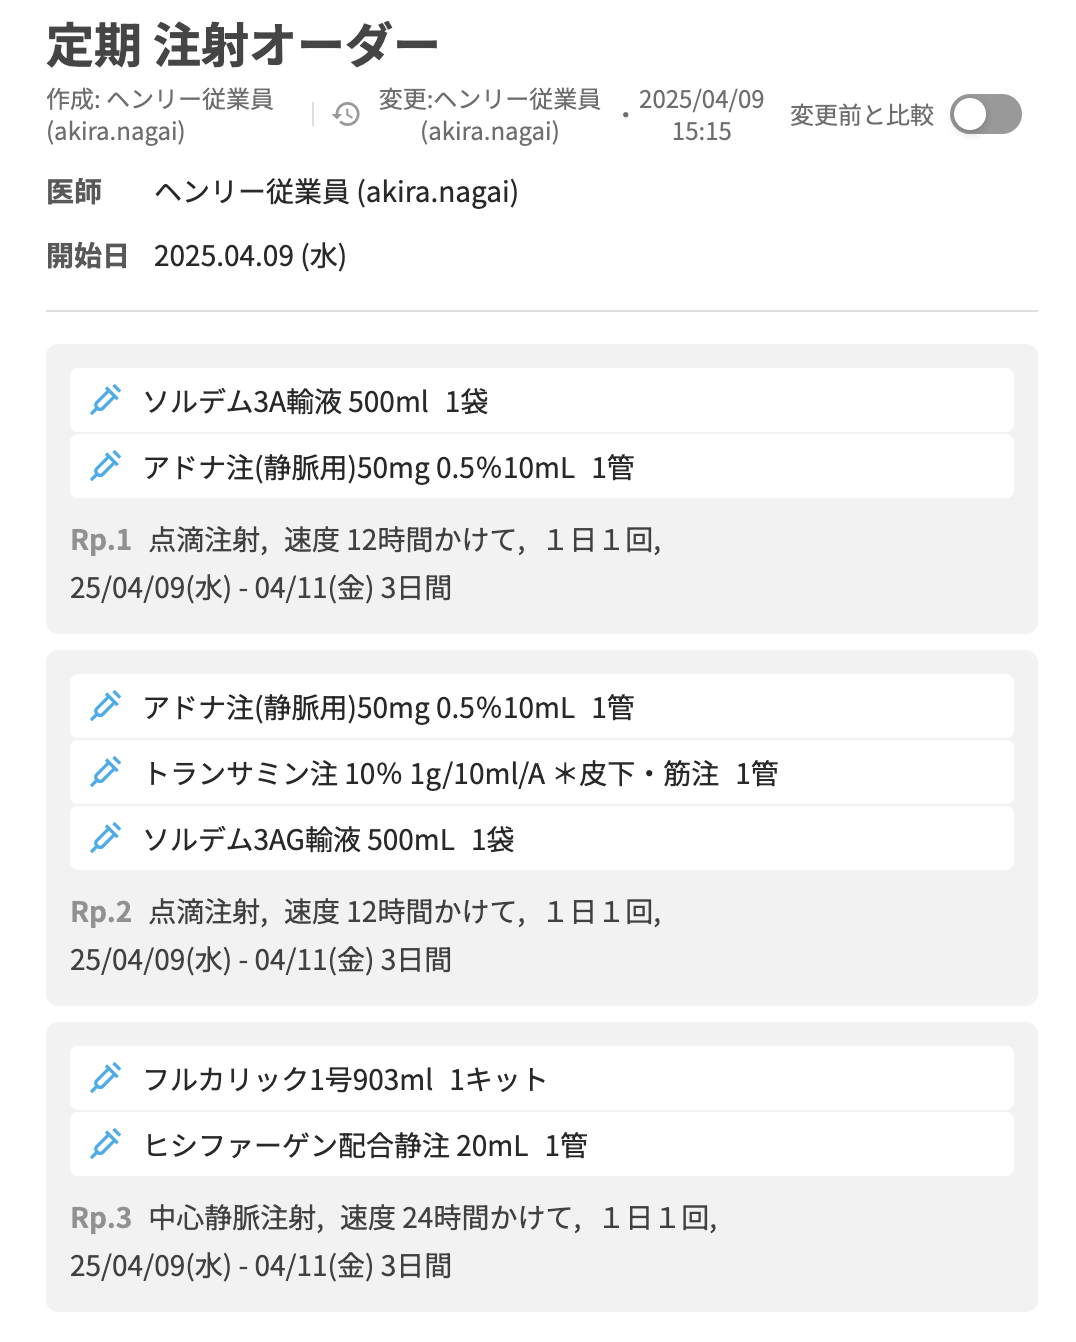
Task: Click the Rp.1 label
Action: click(x=101, y=540)
